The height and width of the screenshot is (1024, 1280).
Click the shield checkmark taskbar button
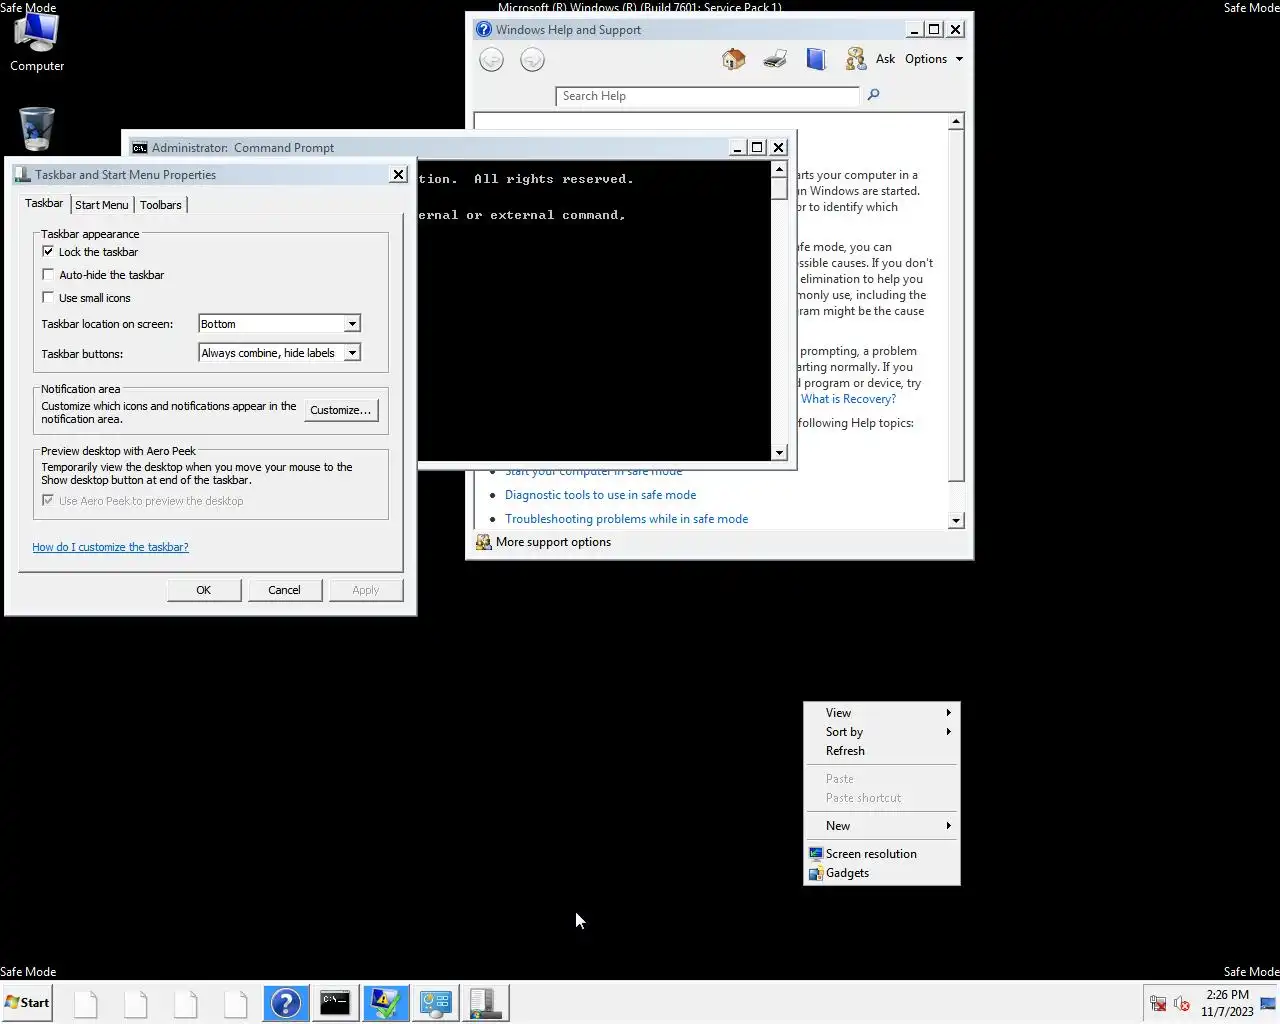[x=385, y=1003]
